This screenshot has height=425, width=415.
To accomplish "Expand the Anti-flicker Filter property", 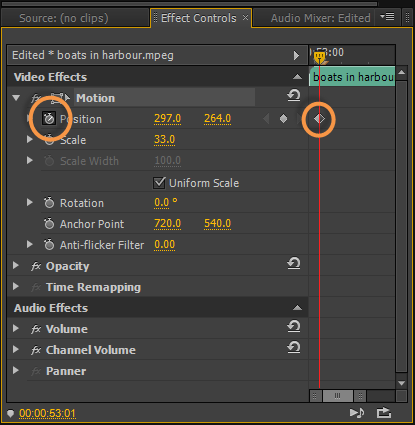I will tap(30, 244).
